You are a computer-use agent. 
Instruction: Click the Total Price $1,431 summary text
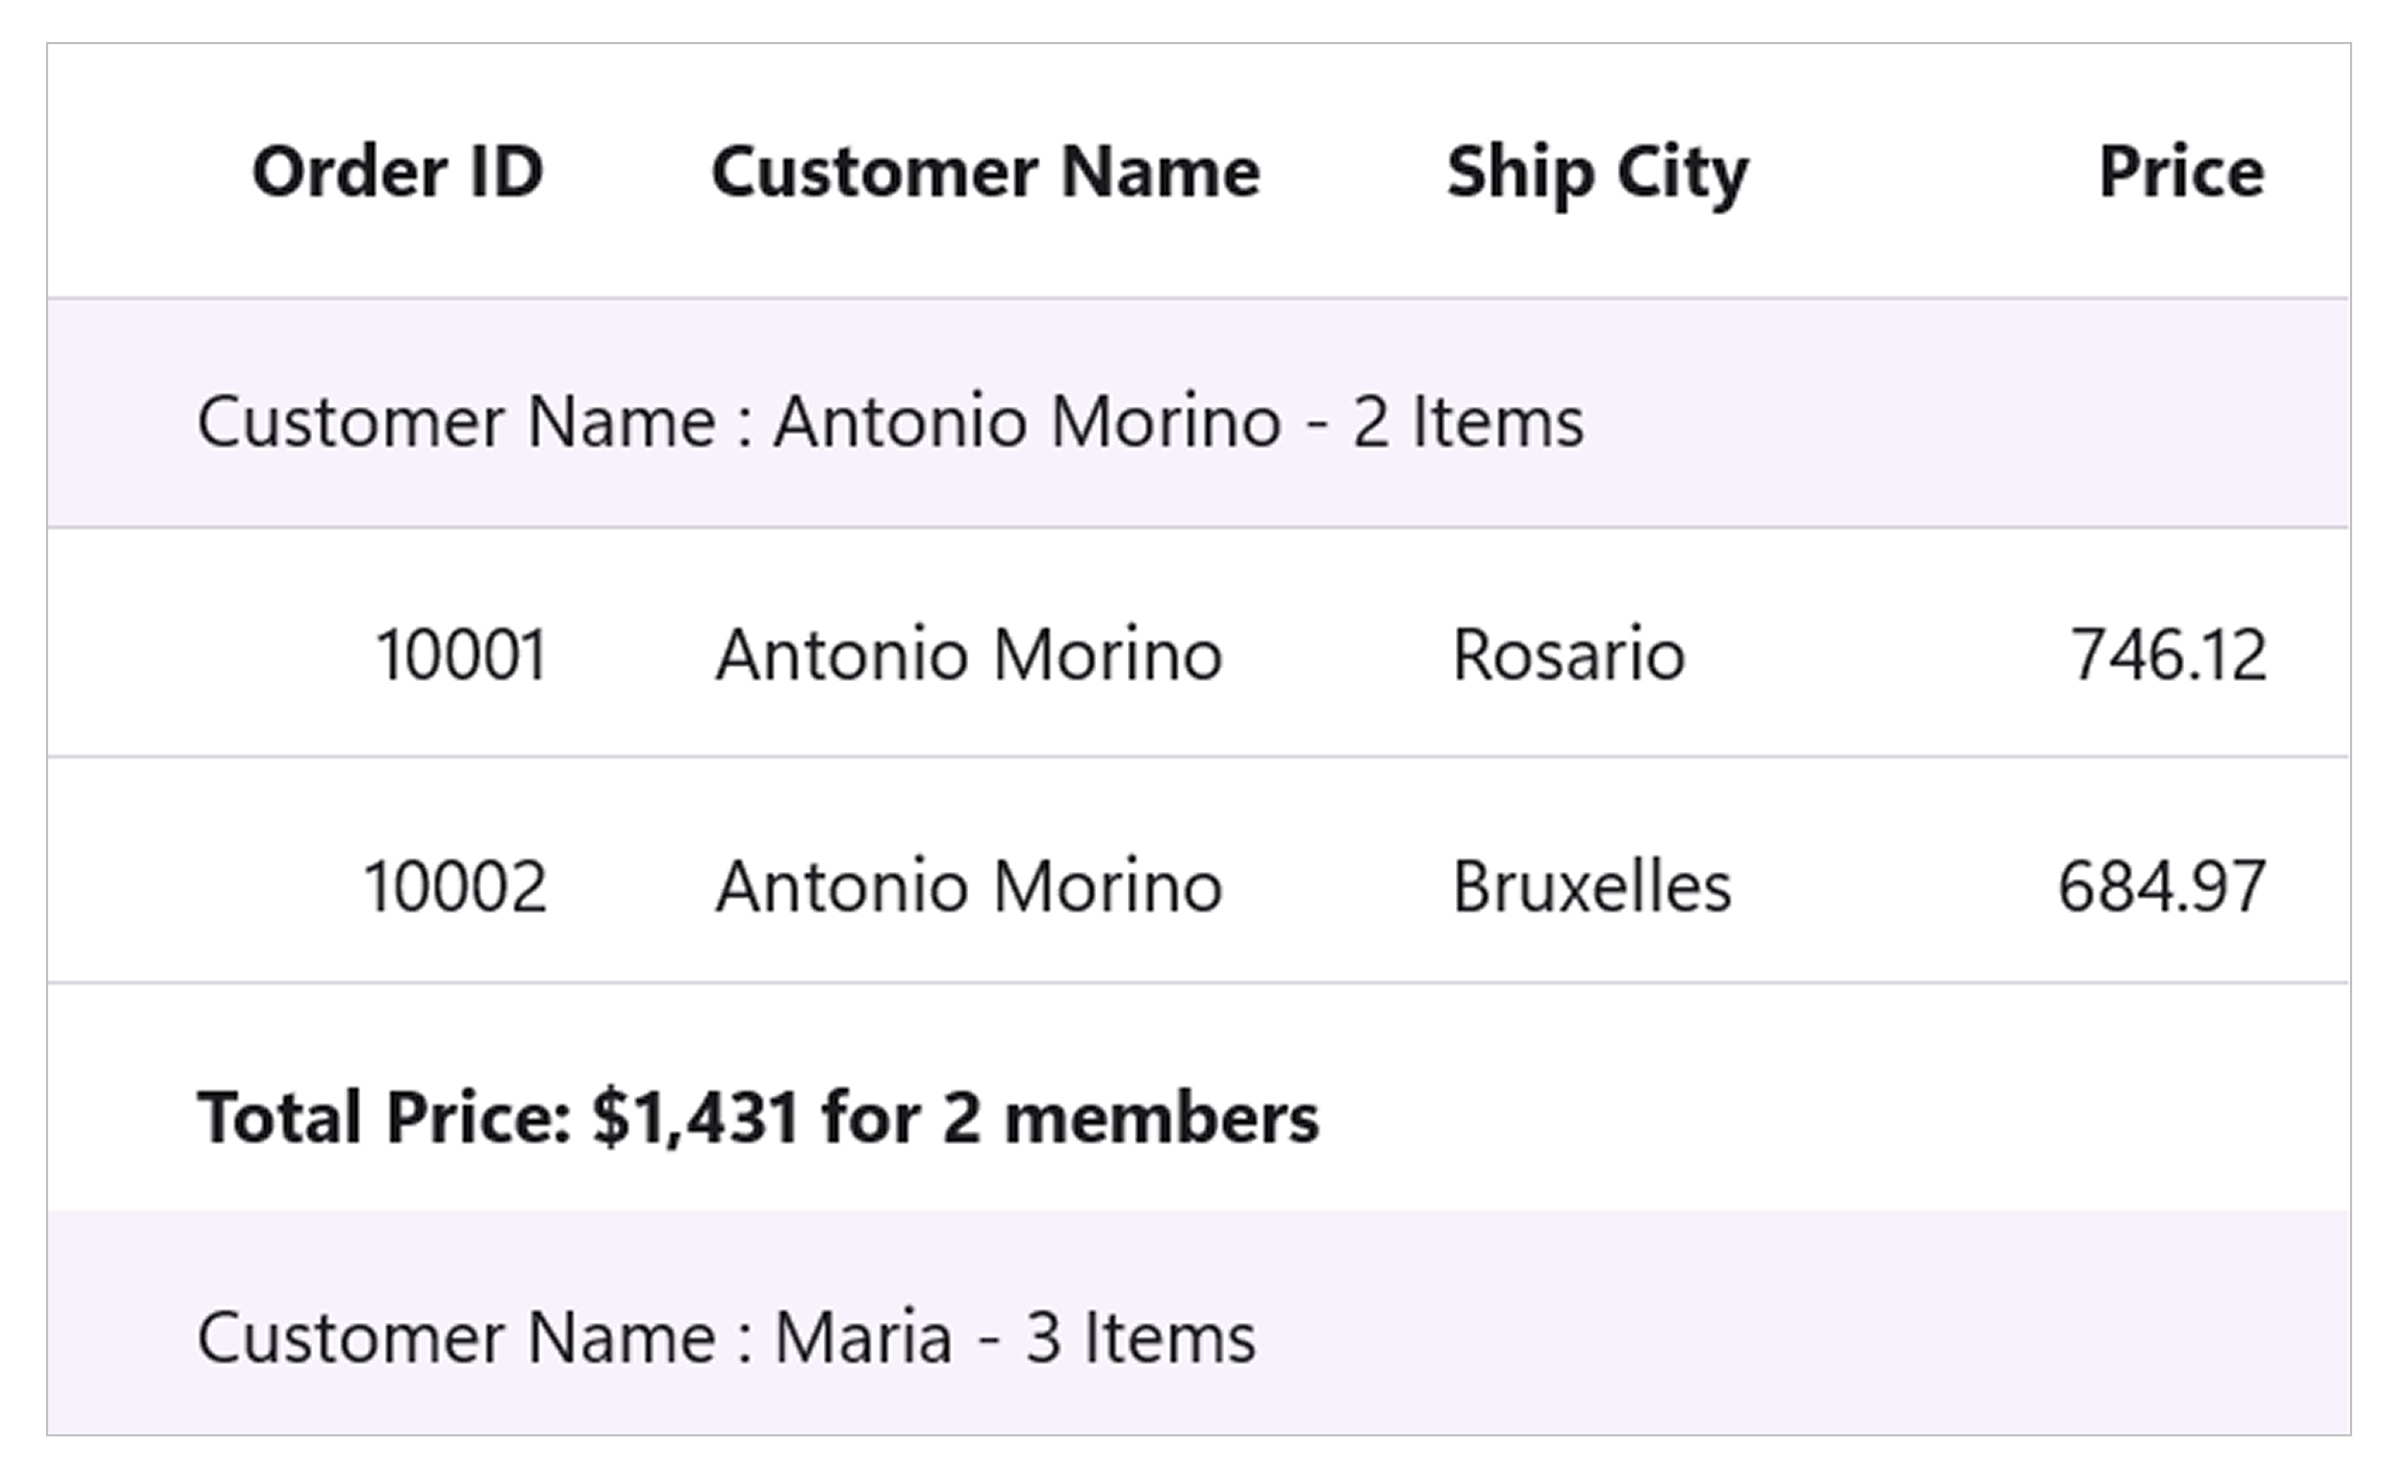click(758, 1117)
